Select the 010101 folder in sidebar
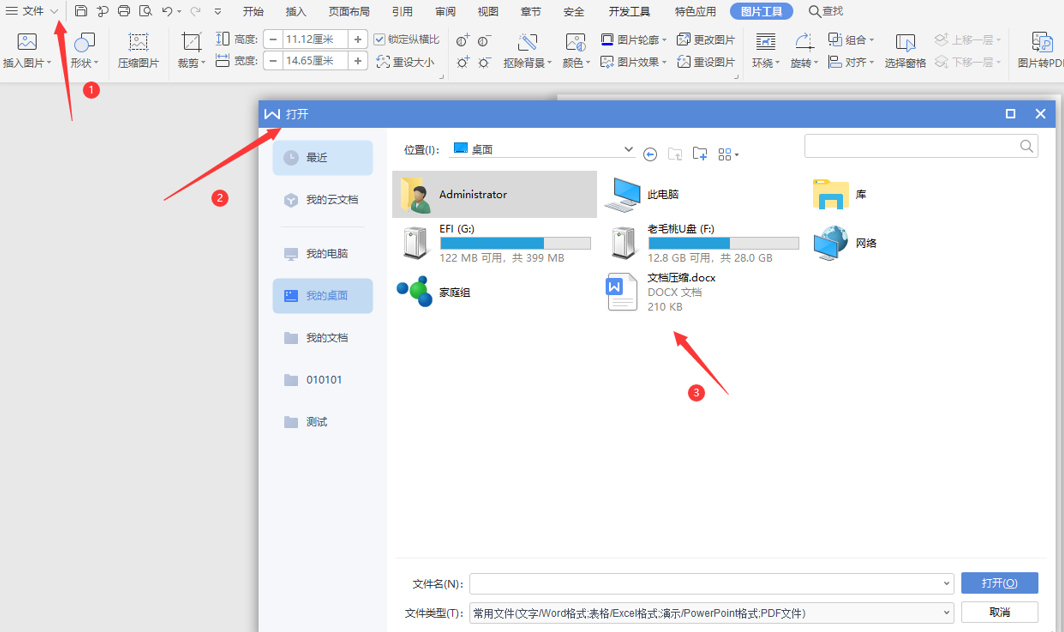The image size is (1064, 632). coord(323,379)
